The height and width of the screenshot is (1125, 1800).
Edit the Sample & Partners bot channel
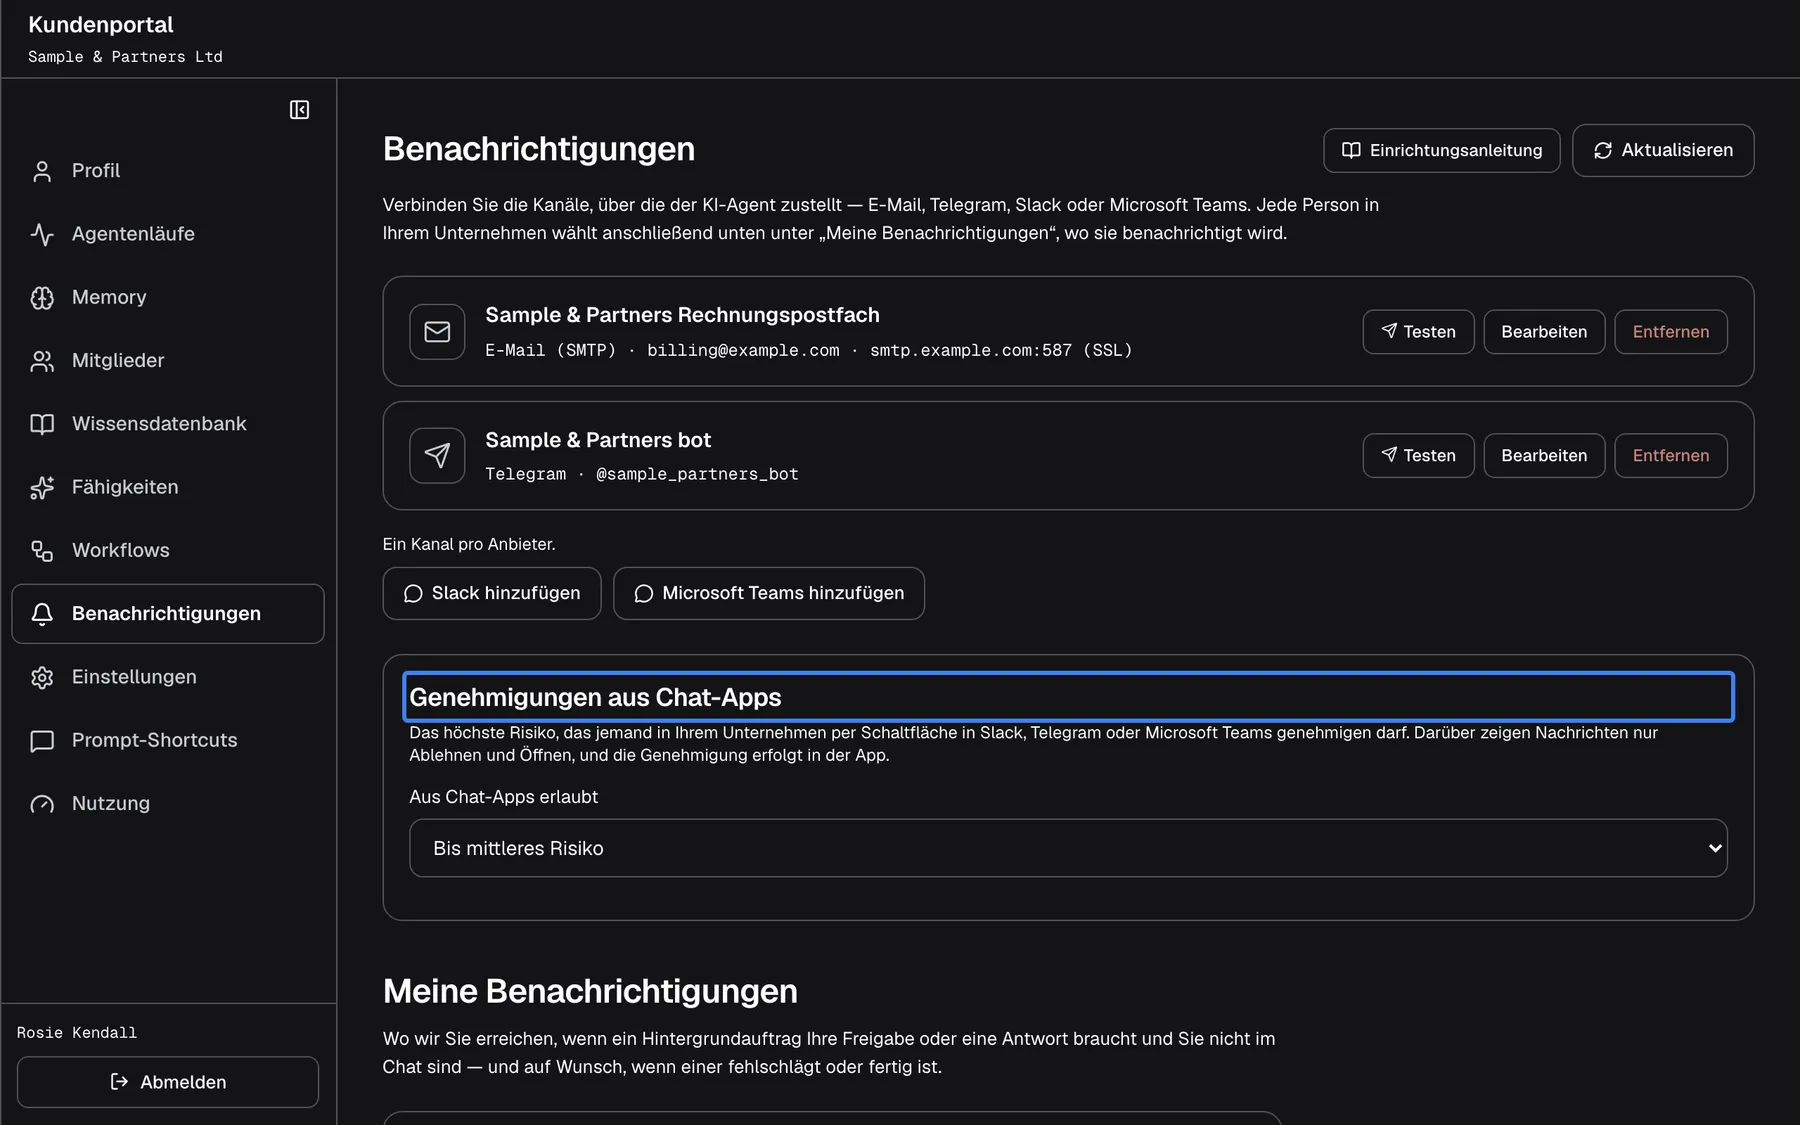point(1544,456)
